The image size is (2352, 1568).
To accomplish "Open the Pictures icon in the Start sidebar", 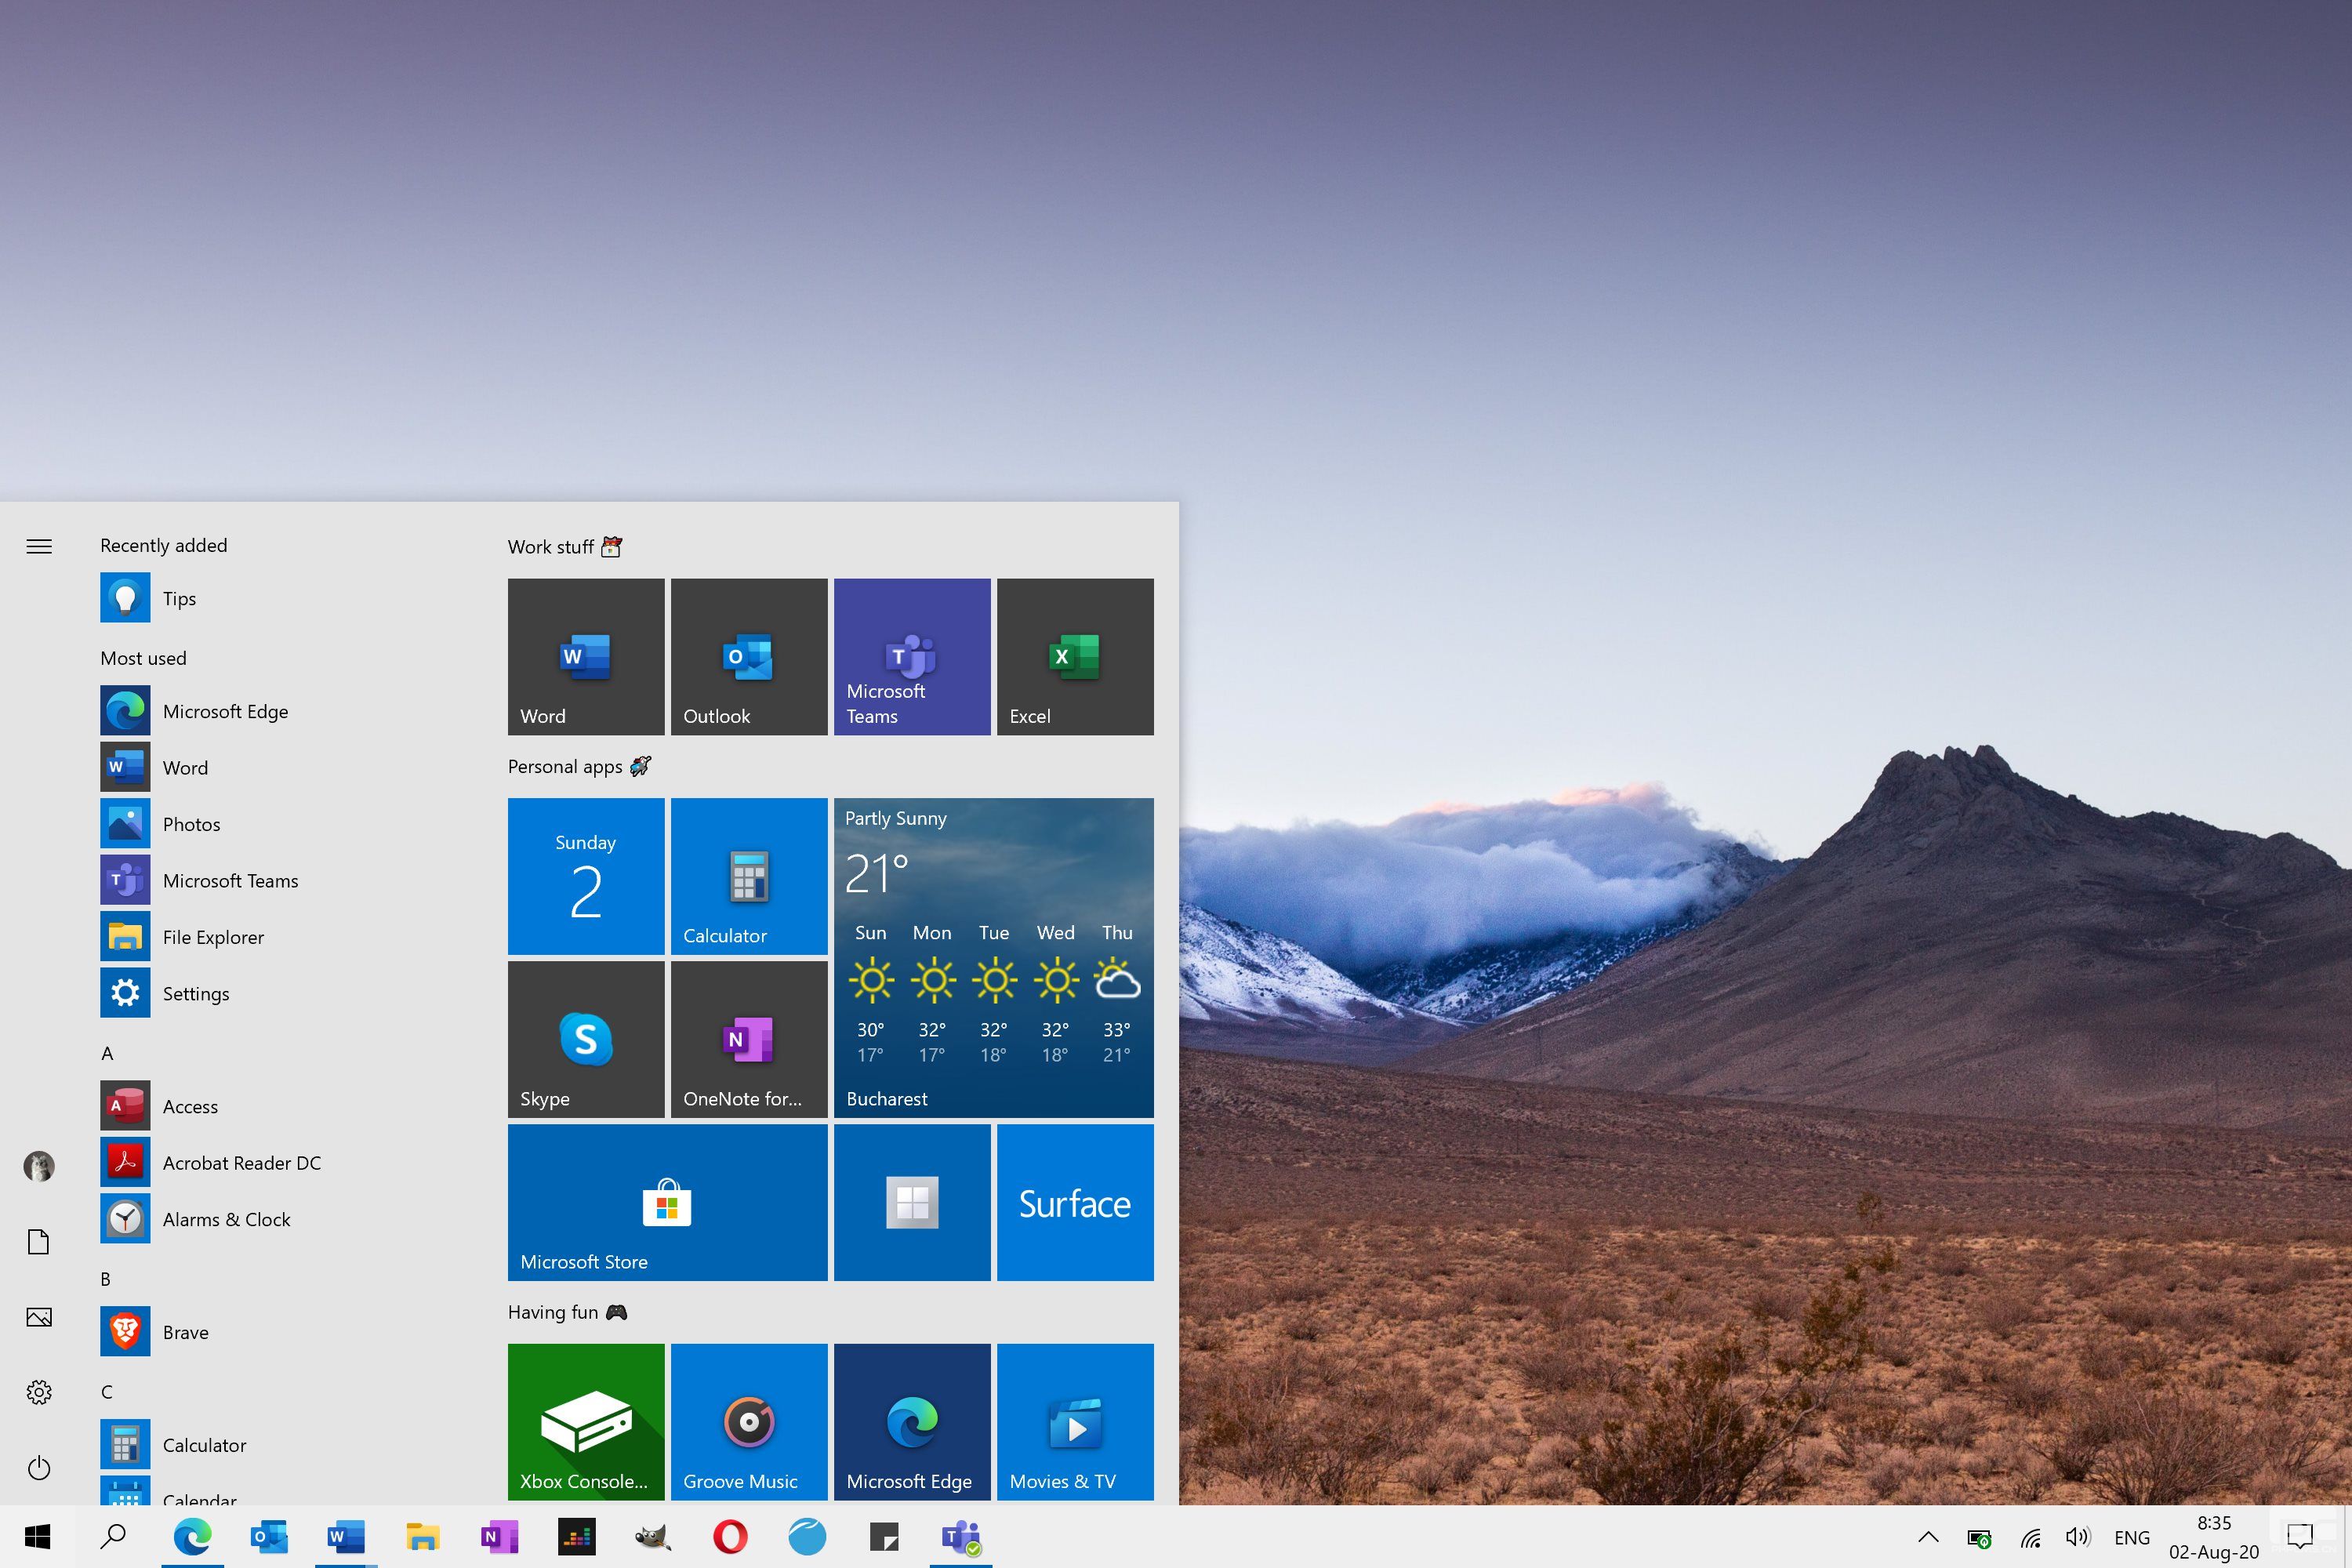I will tap(39, 1317).
